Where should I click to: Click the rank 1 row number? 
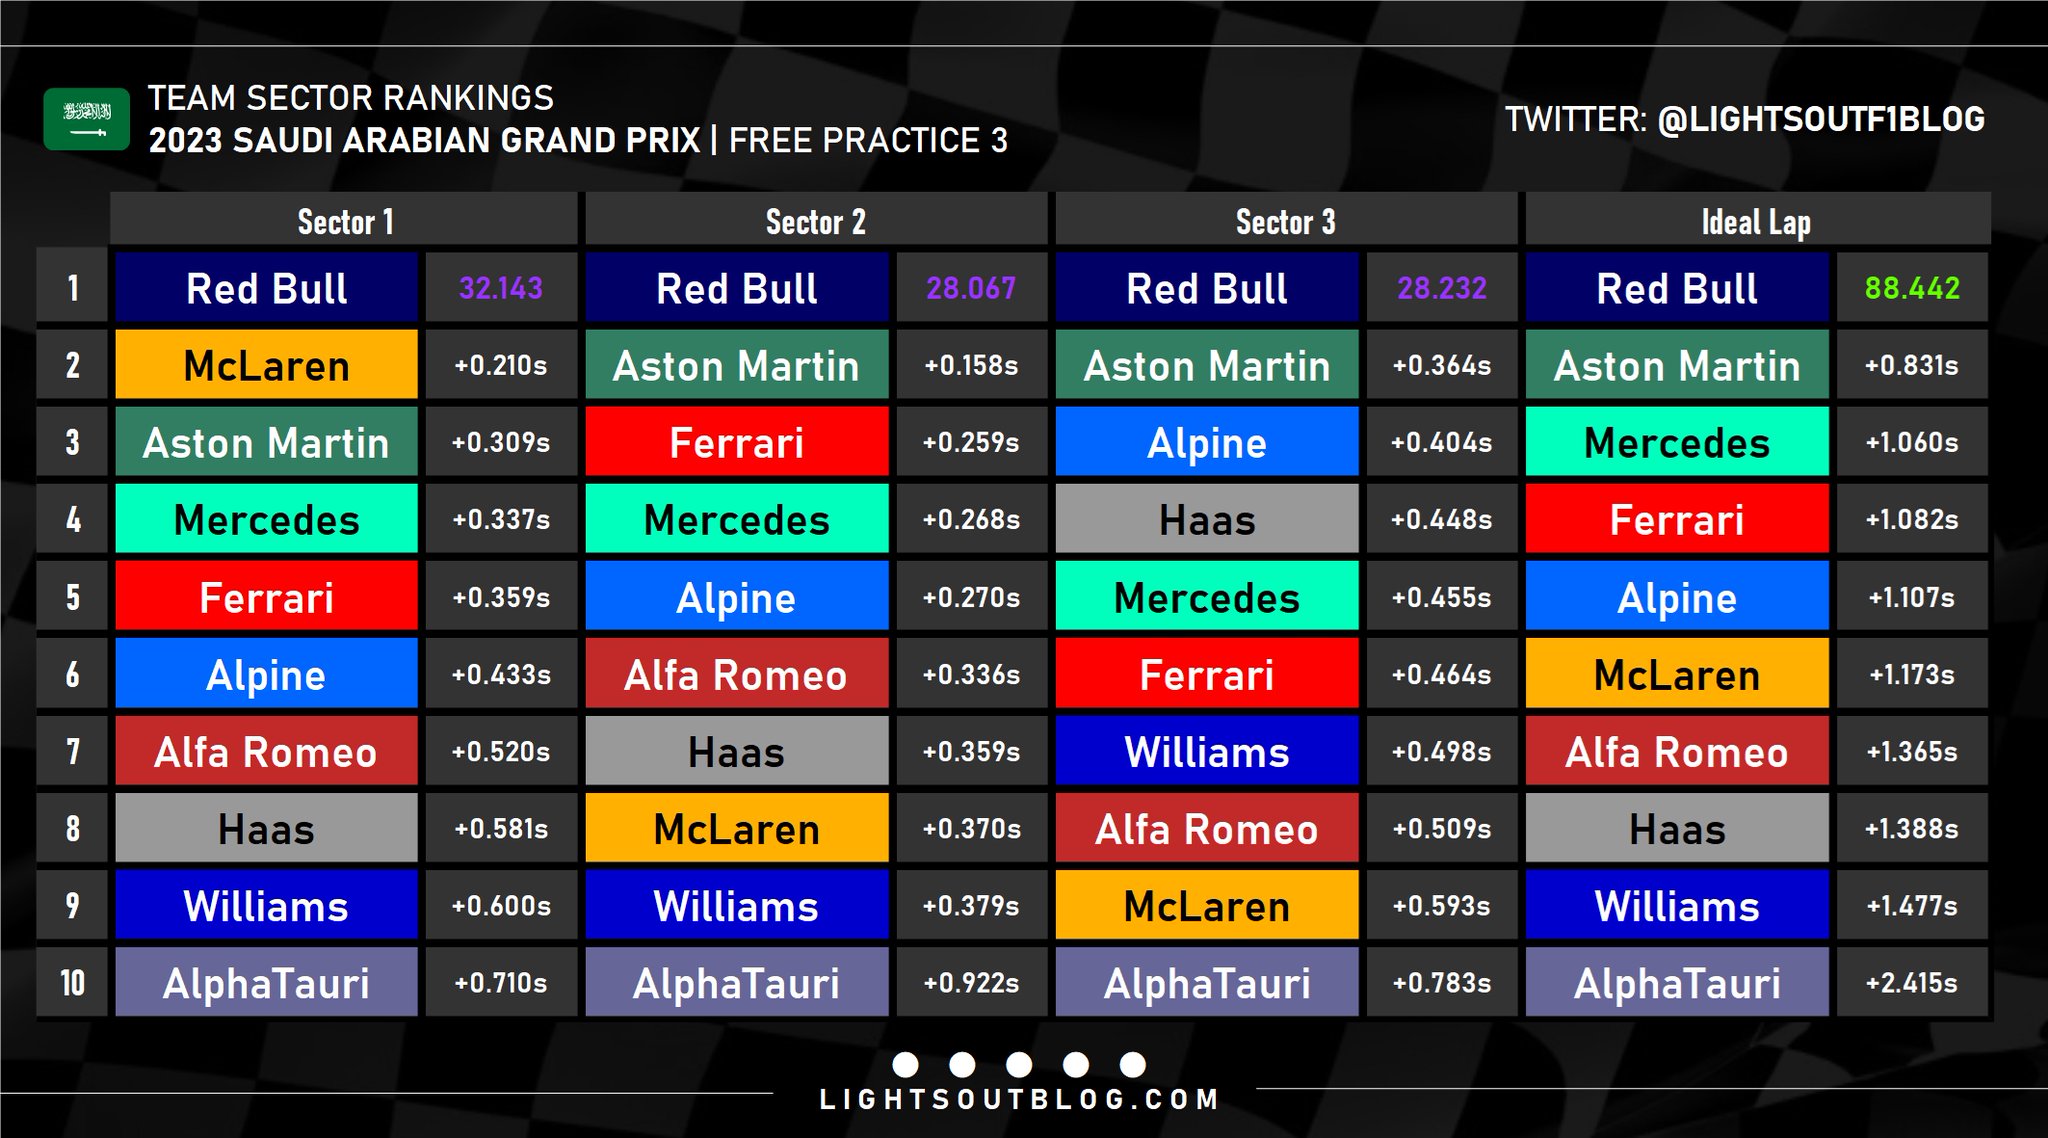[72, 288]
